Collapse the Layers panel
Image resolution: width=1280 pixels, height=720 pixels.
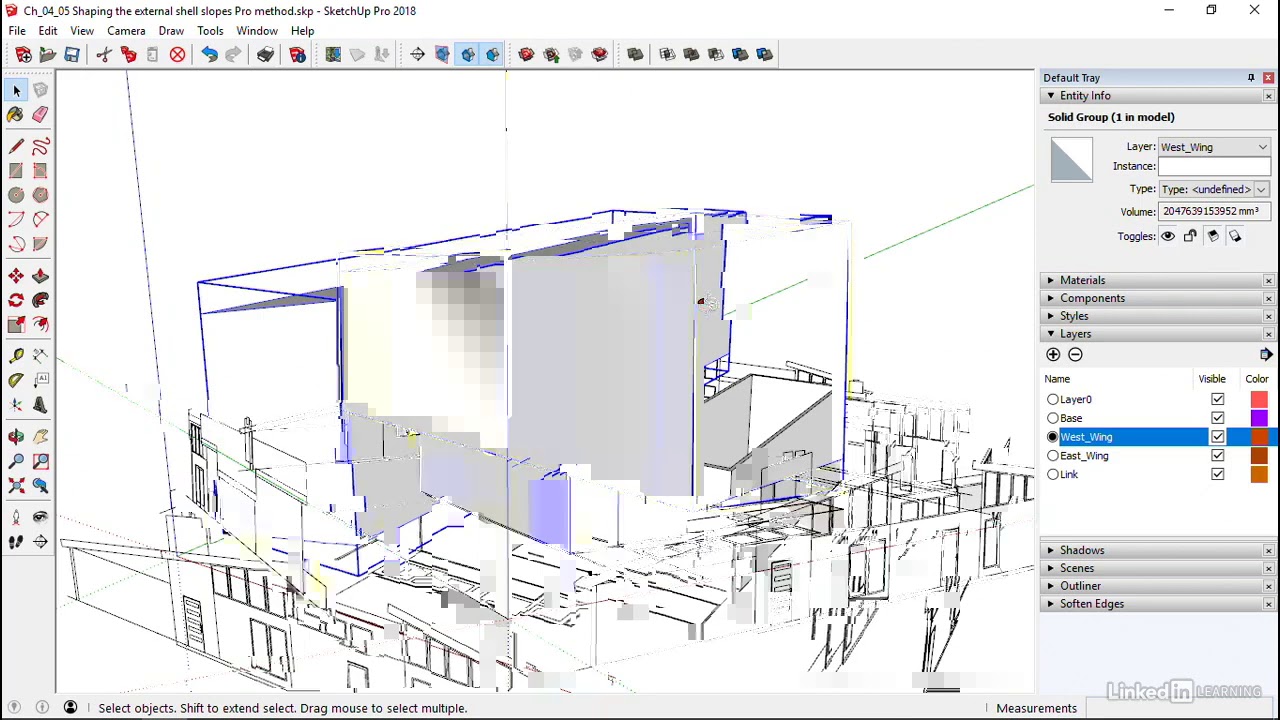(x=1050, y=334)
